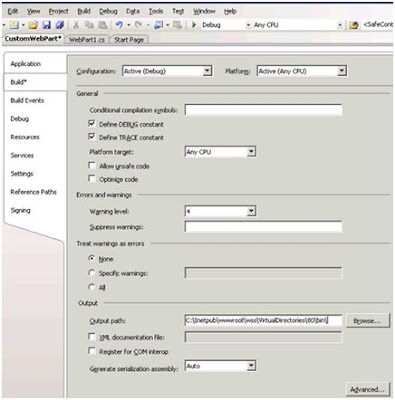Click the Open File folder icon
The height and width of the screenshot is (400, 395).
[x=33, y=25]
